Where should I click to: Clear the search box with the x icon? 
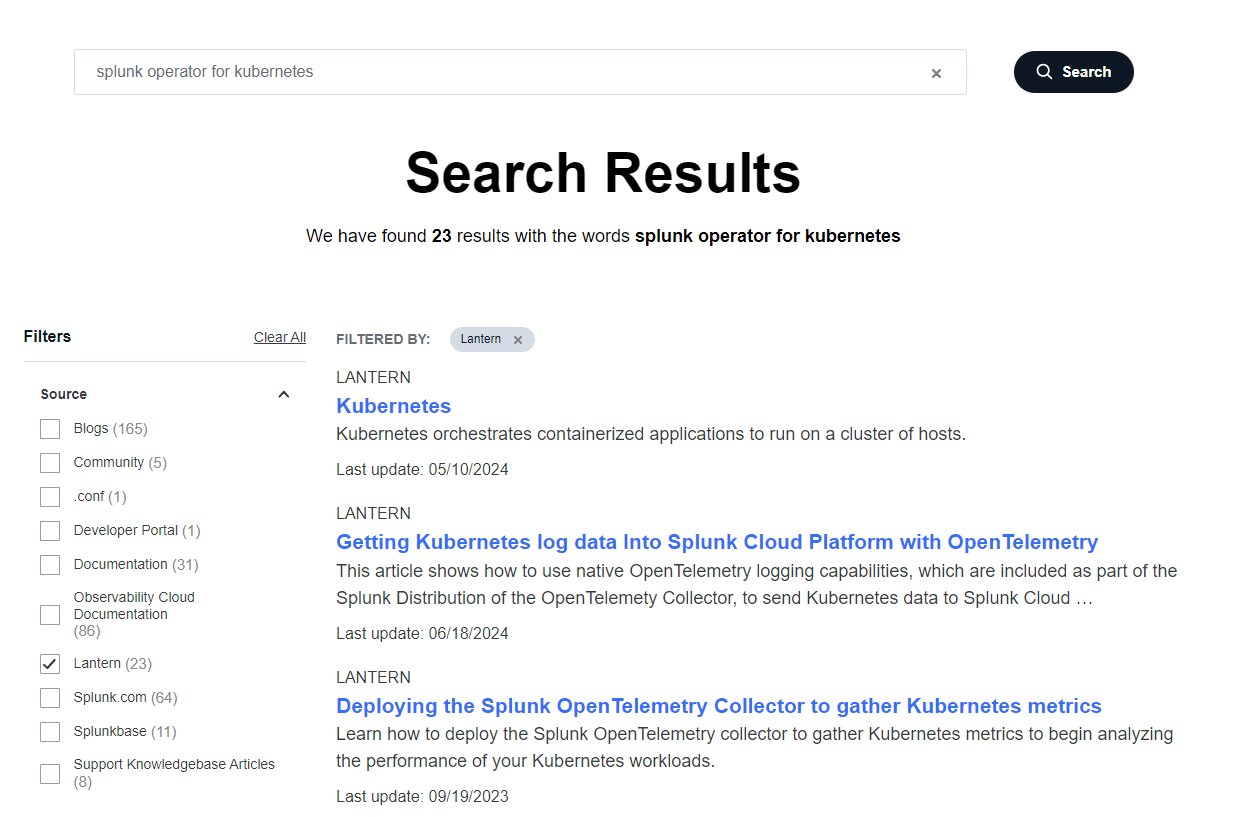(x=936, y=73)
